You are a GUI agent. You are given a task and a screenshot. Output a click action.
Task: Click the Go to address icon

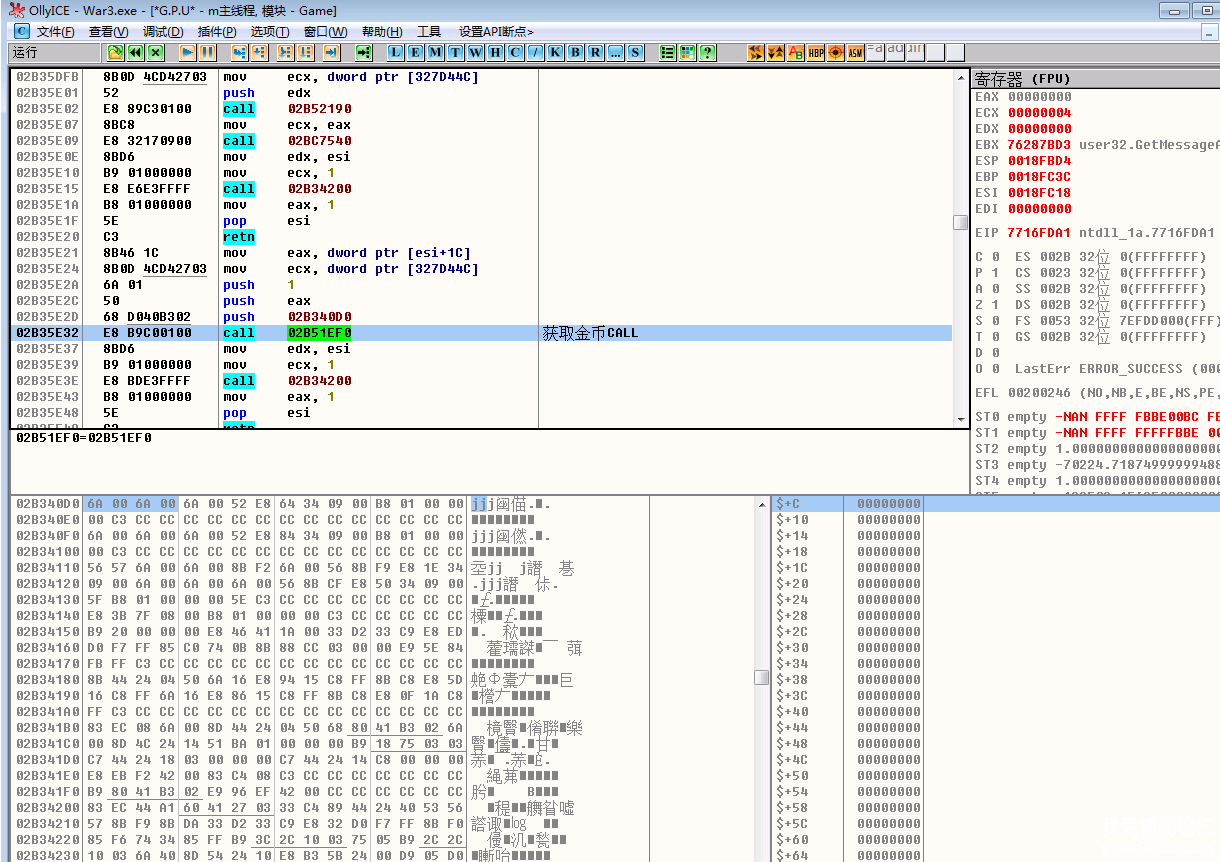364,52
